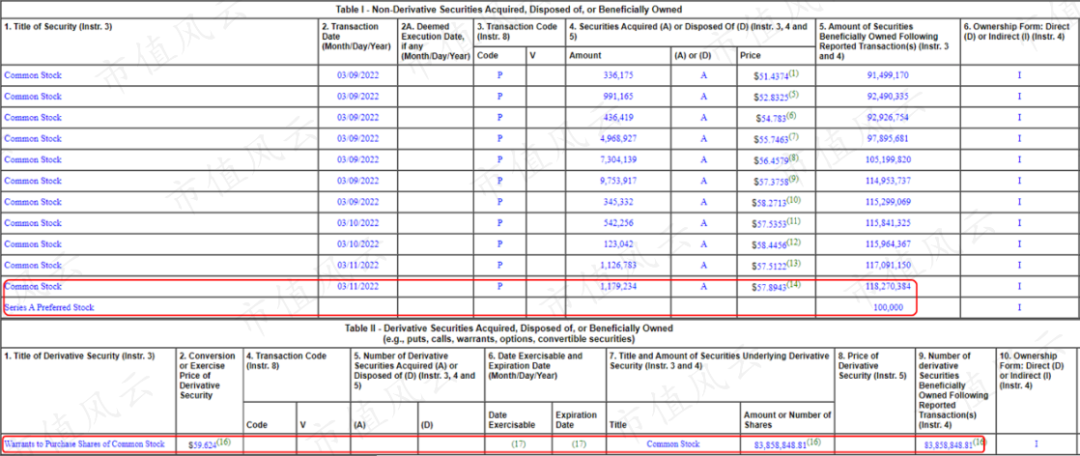Click beneficially owned value 97,895,681

click(x=887, y=138)
